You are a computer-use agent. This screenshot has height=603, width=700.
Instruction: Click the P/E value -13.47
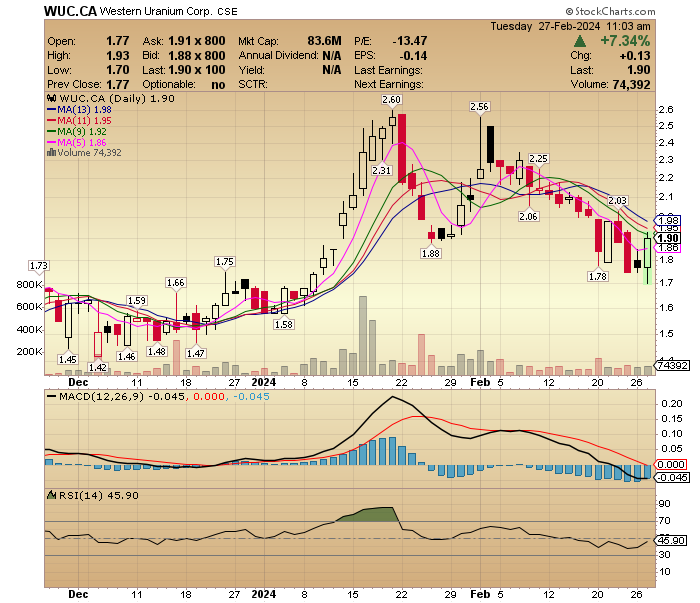pos(410,41)
